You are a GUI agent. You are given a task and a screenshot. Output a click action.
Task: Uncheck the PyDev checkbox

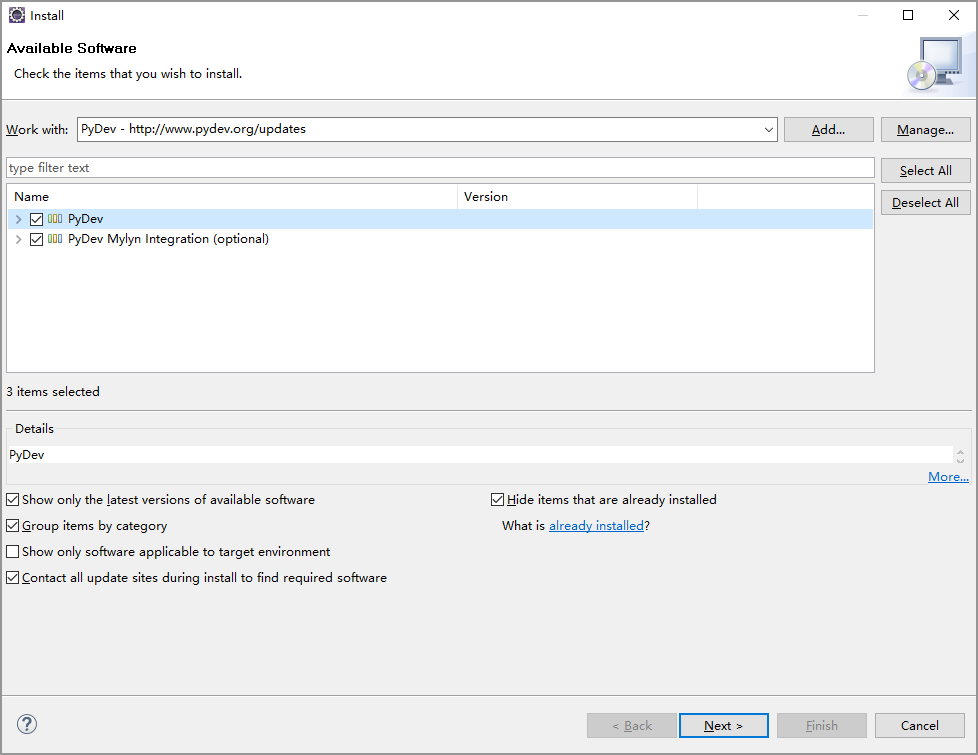36,219
